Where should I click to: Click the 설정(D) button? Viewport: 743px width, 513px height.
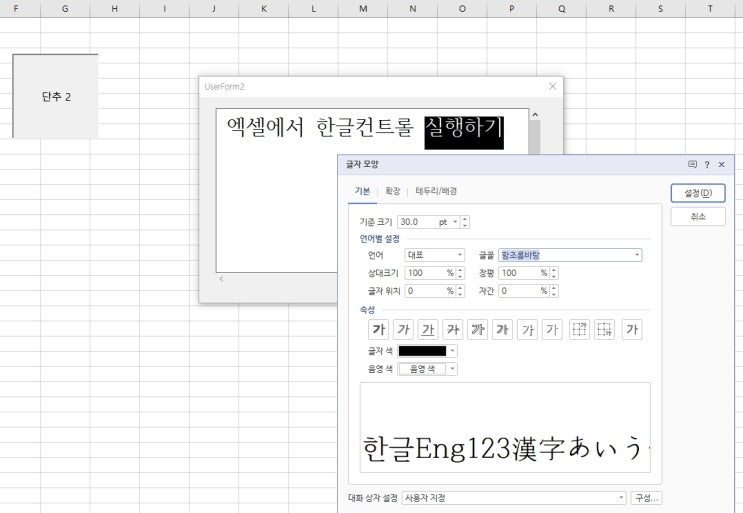[698, 193]
